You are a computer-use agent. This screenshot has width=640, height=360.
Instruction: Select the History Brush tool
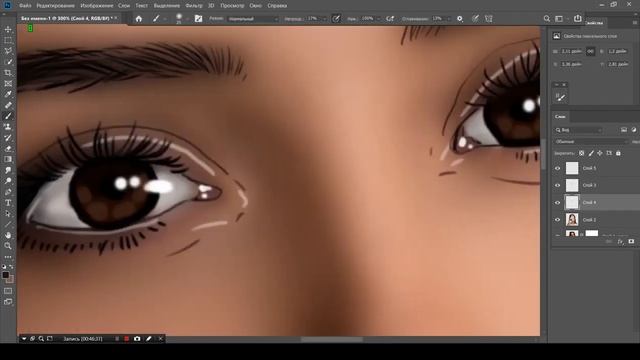pos(8,138)
